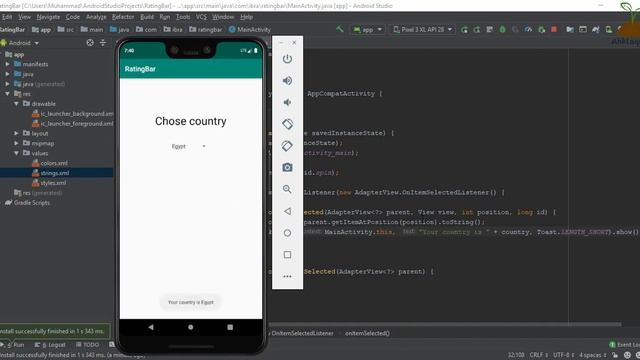Image resolution: width=640 pixels, height=360 pixels.
Task: Open the TODO tool window tab
Action: click(87, 344)
